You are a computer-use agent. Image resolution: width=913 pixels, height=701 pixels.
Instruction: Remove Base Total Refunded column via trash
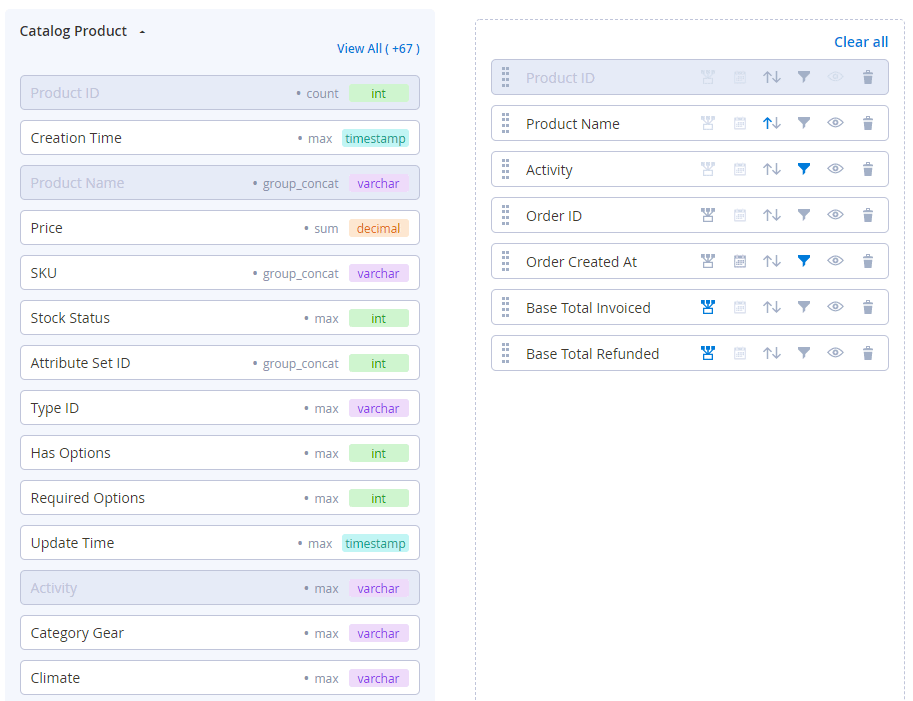click(x=867, y=354)
